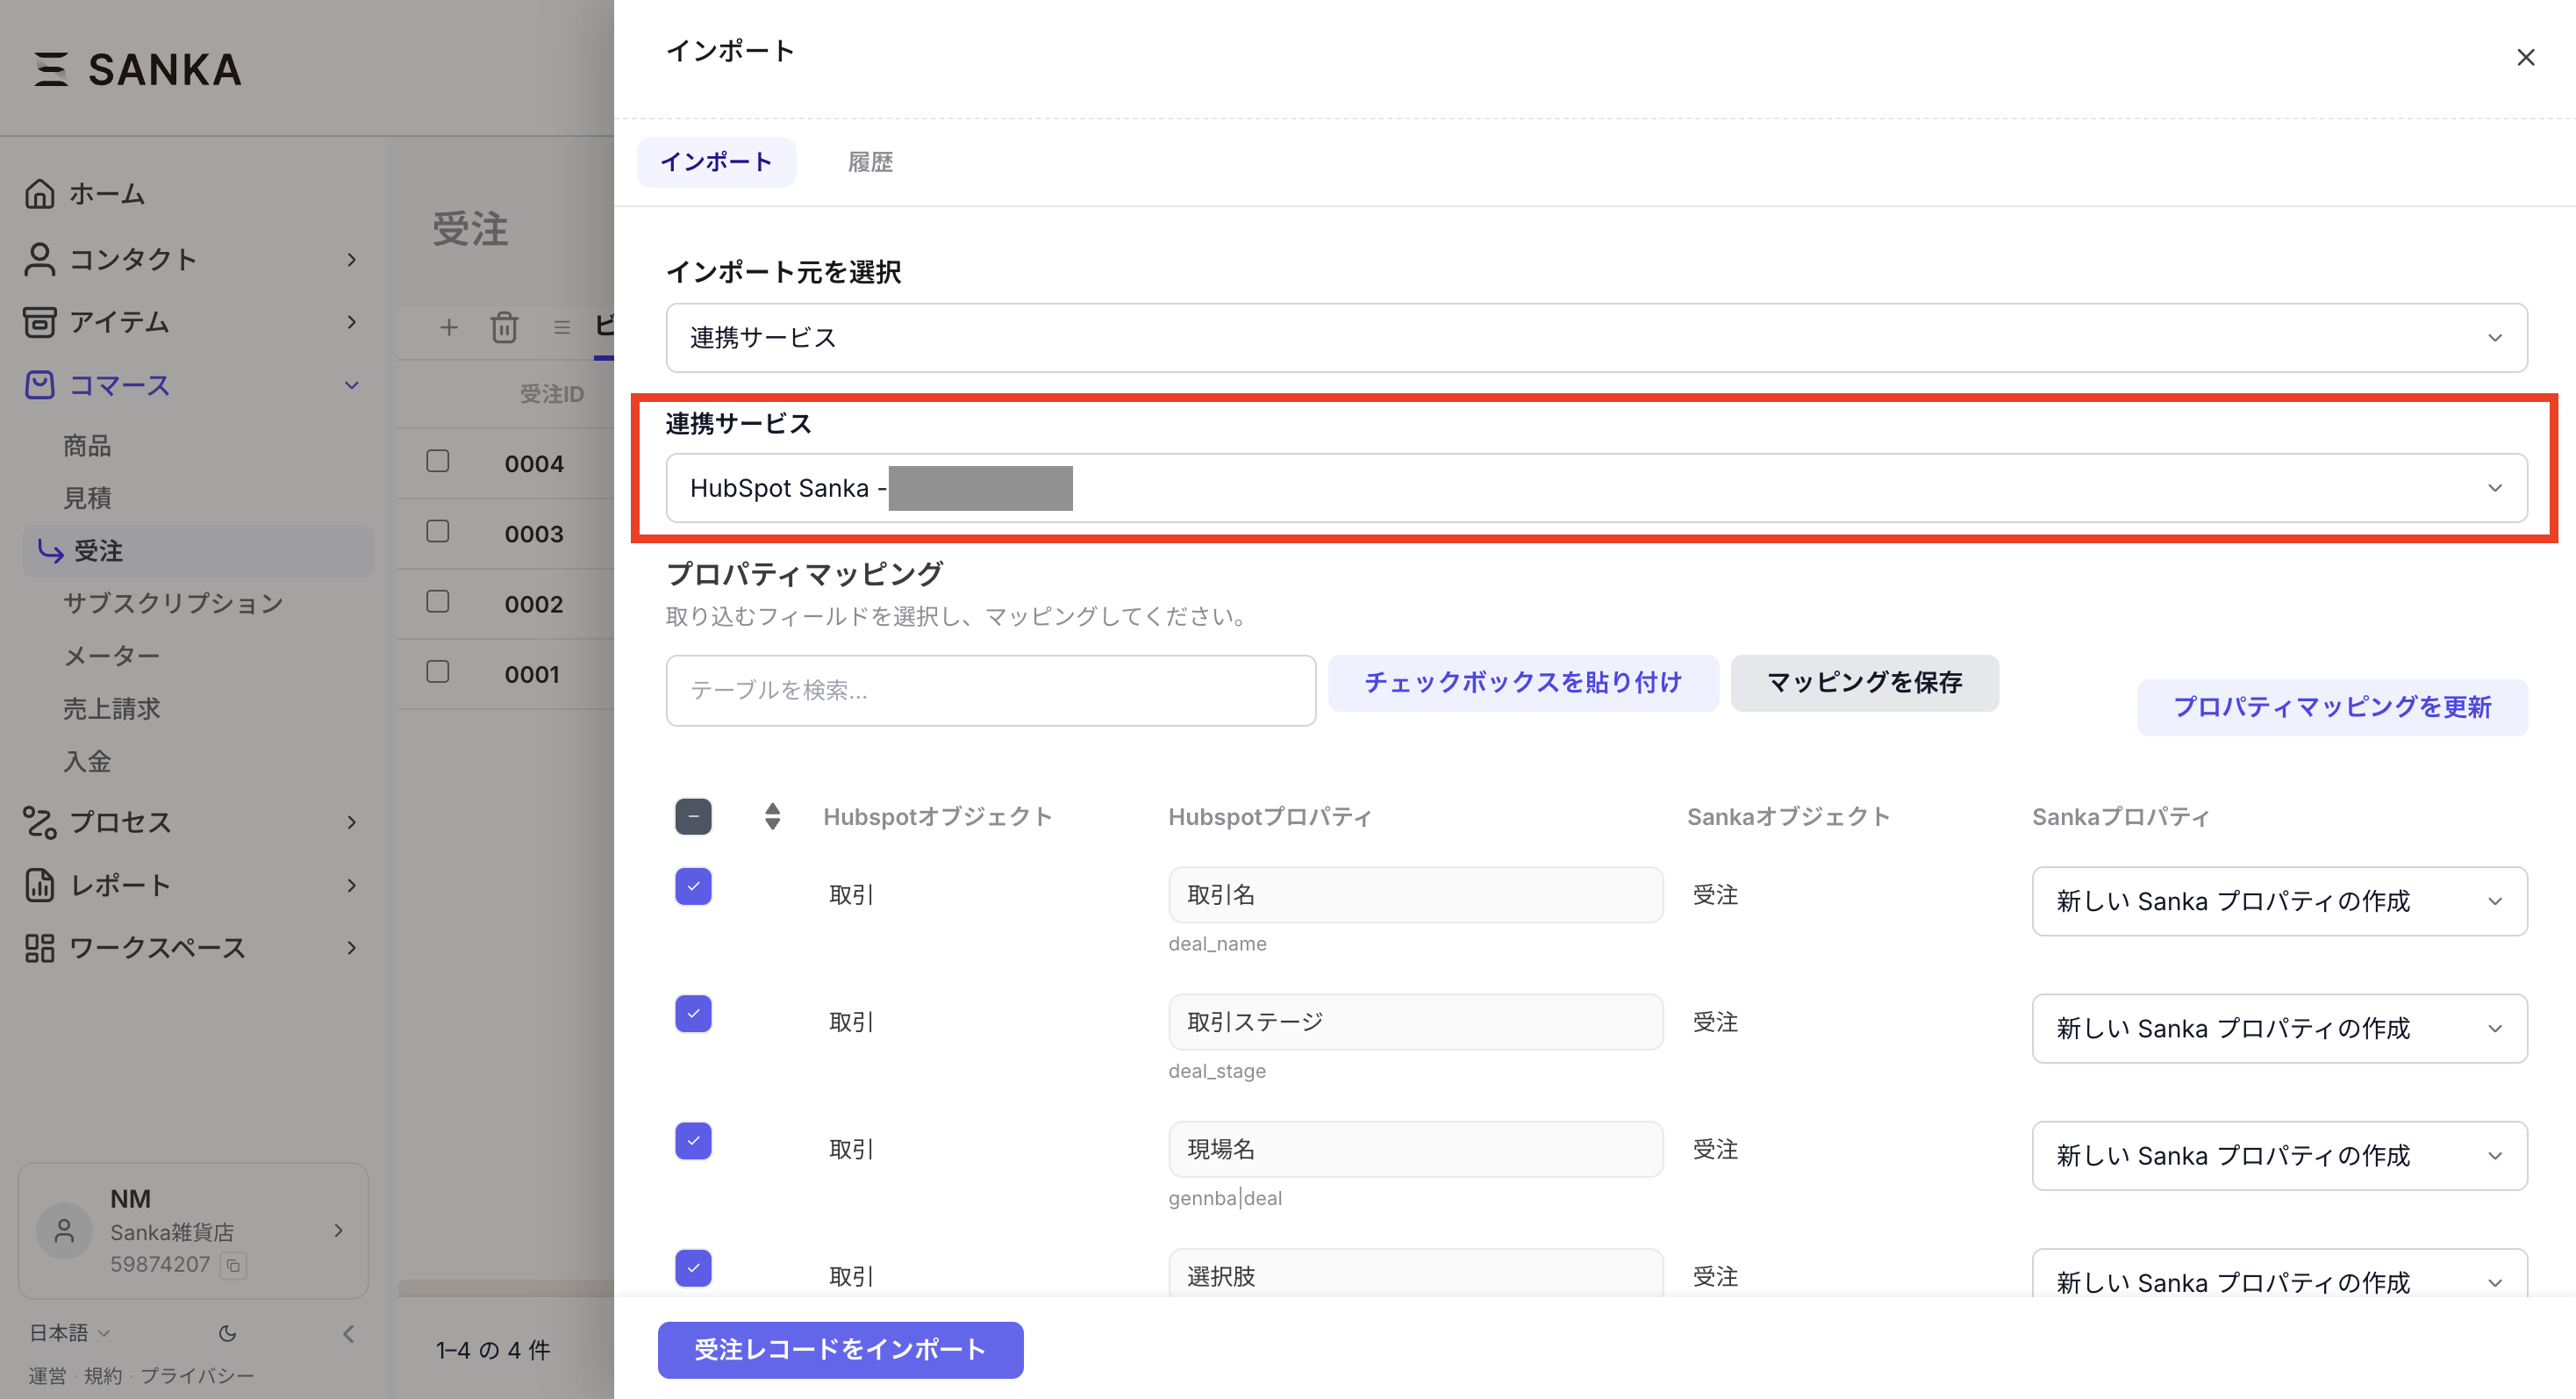The width and height of the screenshot is (2576, 1399).
Task: Click the sort arrows icon in mapping header
Action: click(772, 816)
